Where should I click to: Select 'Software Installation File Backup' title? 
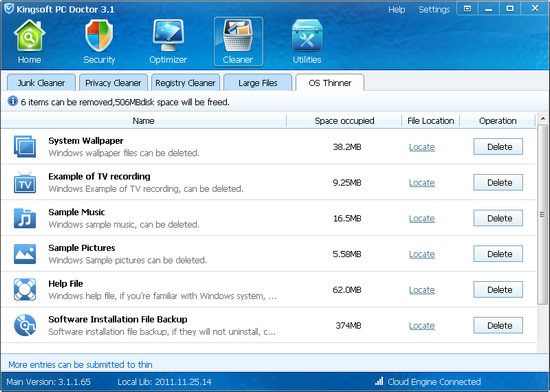118,319
